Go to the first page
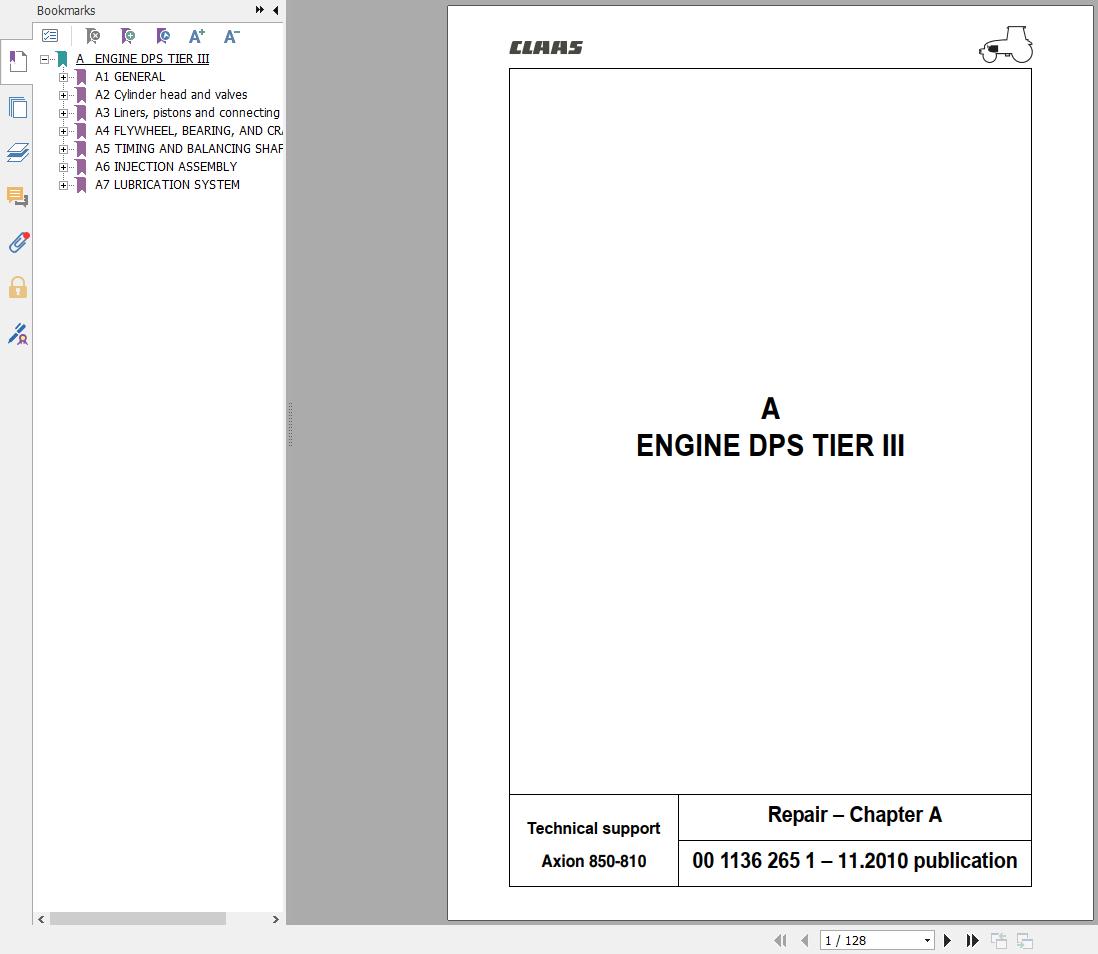 (780, 940)
